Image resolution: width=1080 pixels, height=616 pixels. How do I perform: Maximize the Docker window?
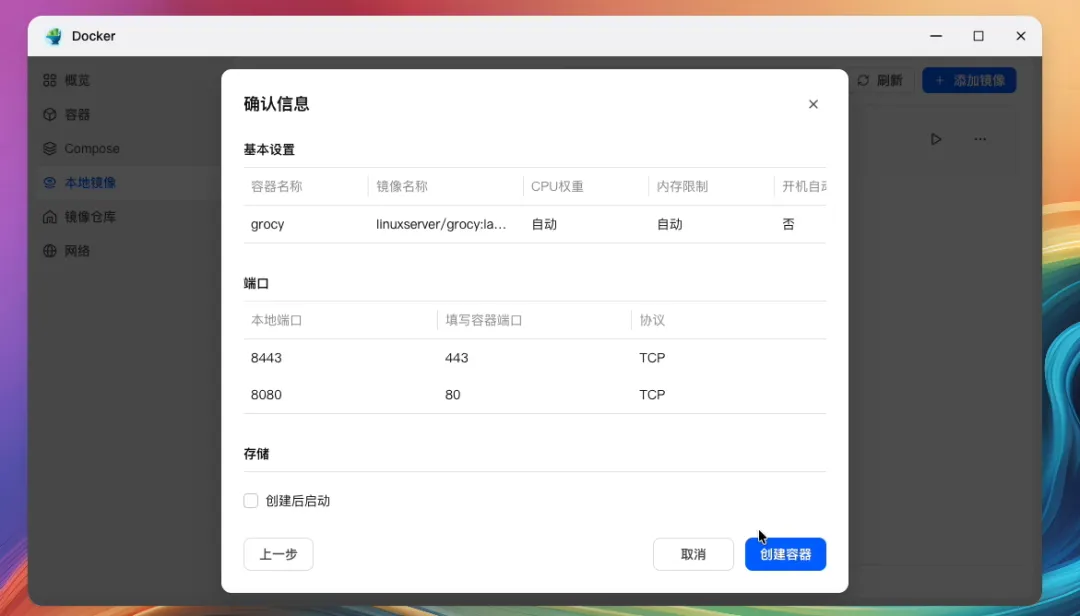click(x=978, y=36)
